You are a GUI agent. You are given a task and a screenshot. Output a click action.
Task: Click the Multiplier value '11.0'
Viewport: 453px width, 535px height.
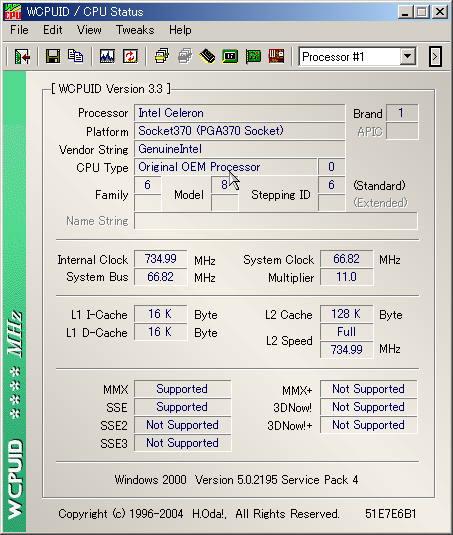347,277
